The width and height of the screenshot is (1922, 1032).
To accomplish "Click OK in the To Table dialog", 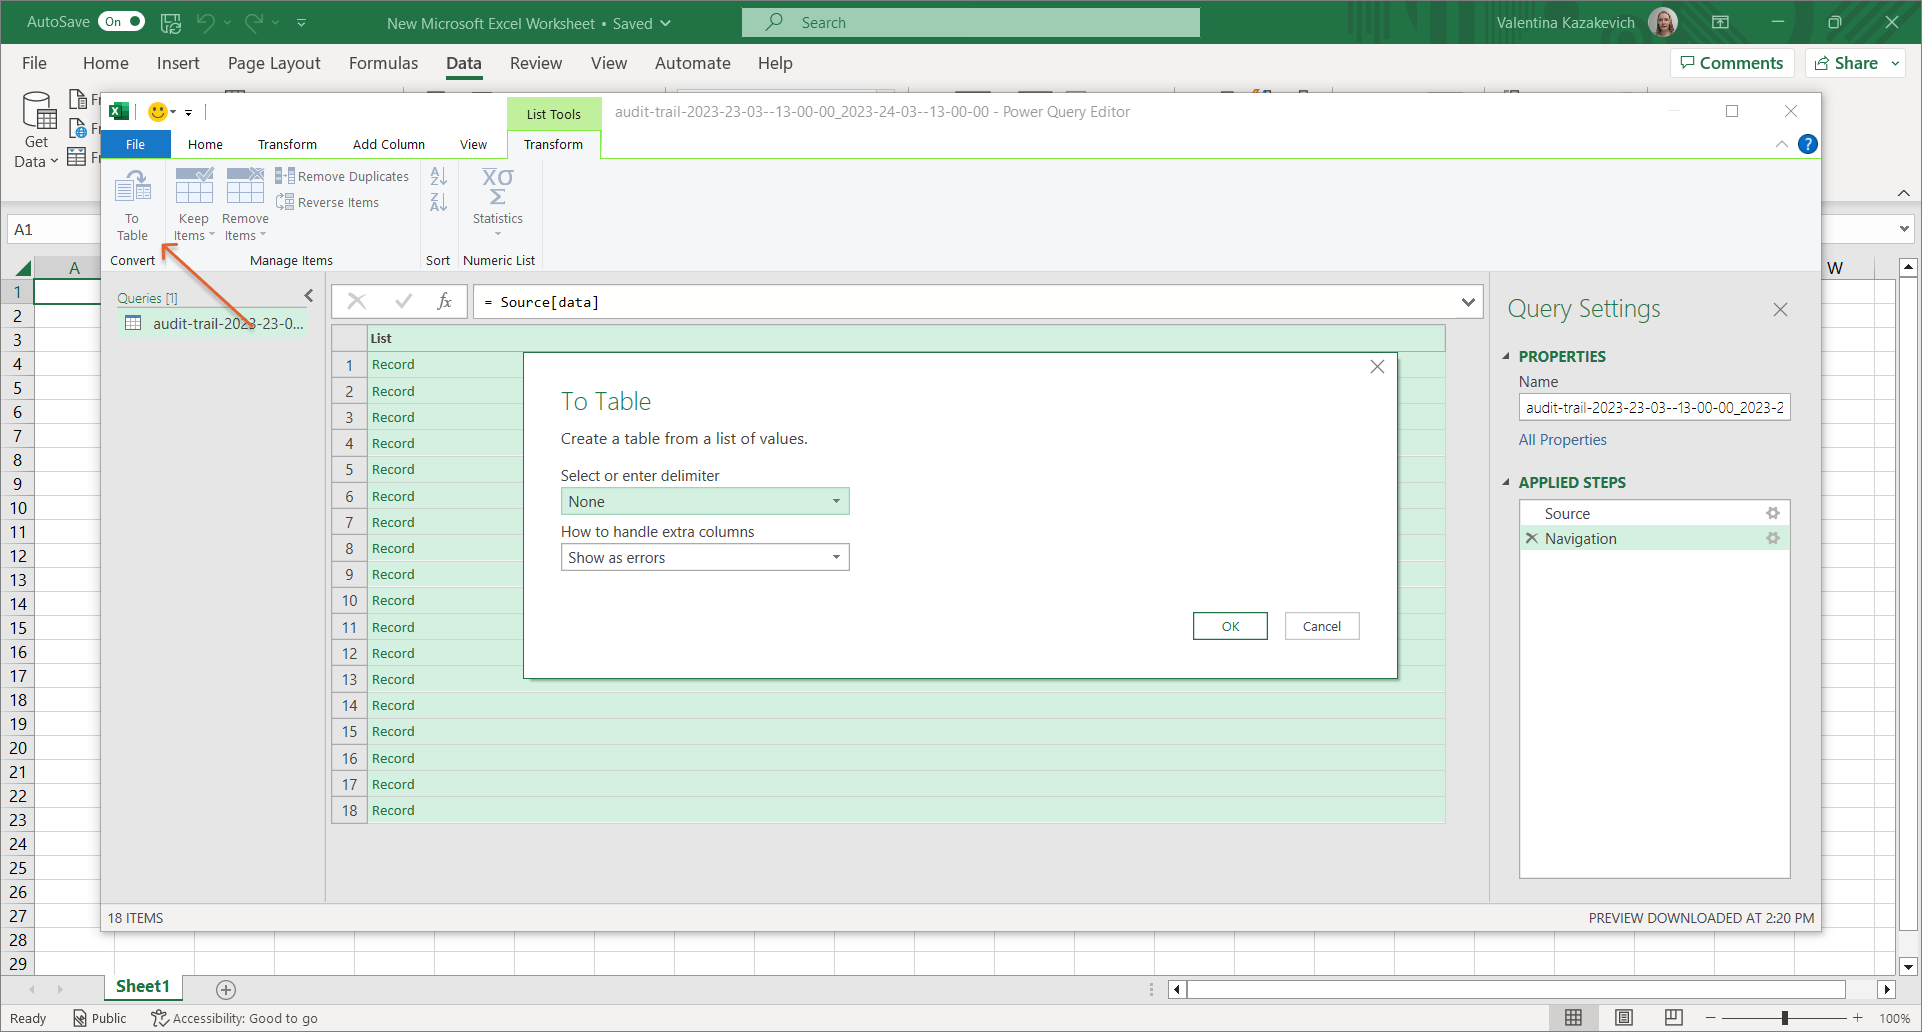I will pos(1229,626).
